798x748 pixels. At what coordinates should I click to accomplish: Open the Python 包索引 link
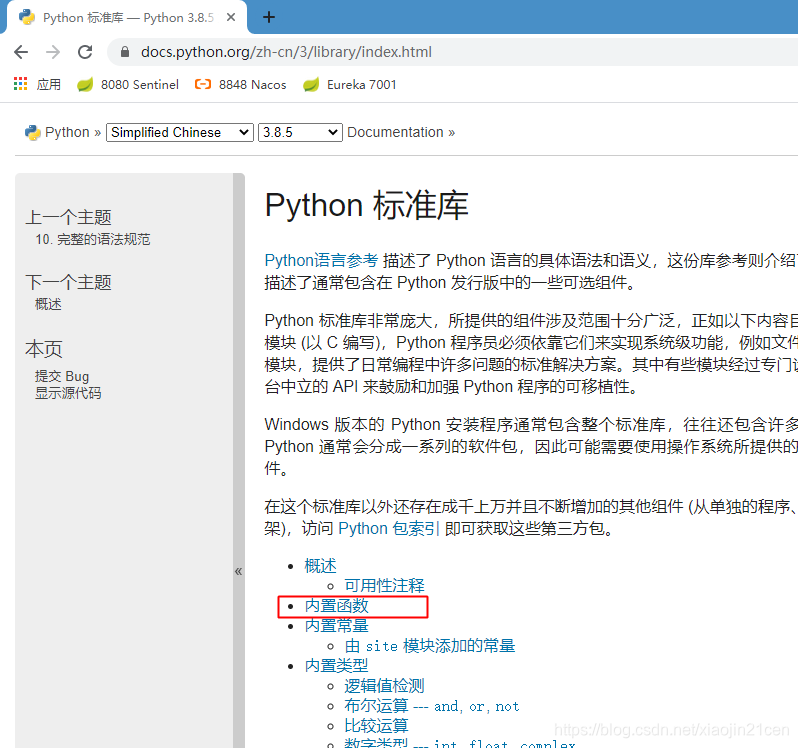[x=389, y=529]
